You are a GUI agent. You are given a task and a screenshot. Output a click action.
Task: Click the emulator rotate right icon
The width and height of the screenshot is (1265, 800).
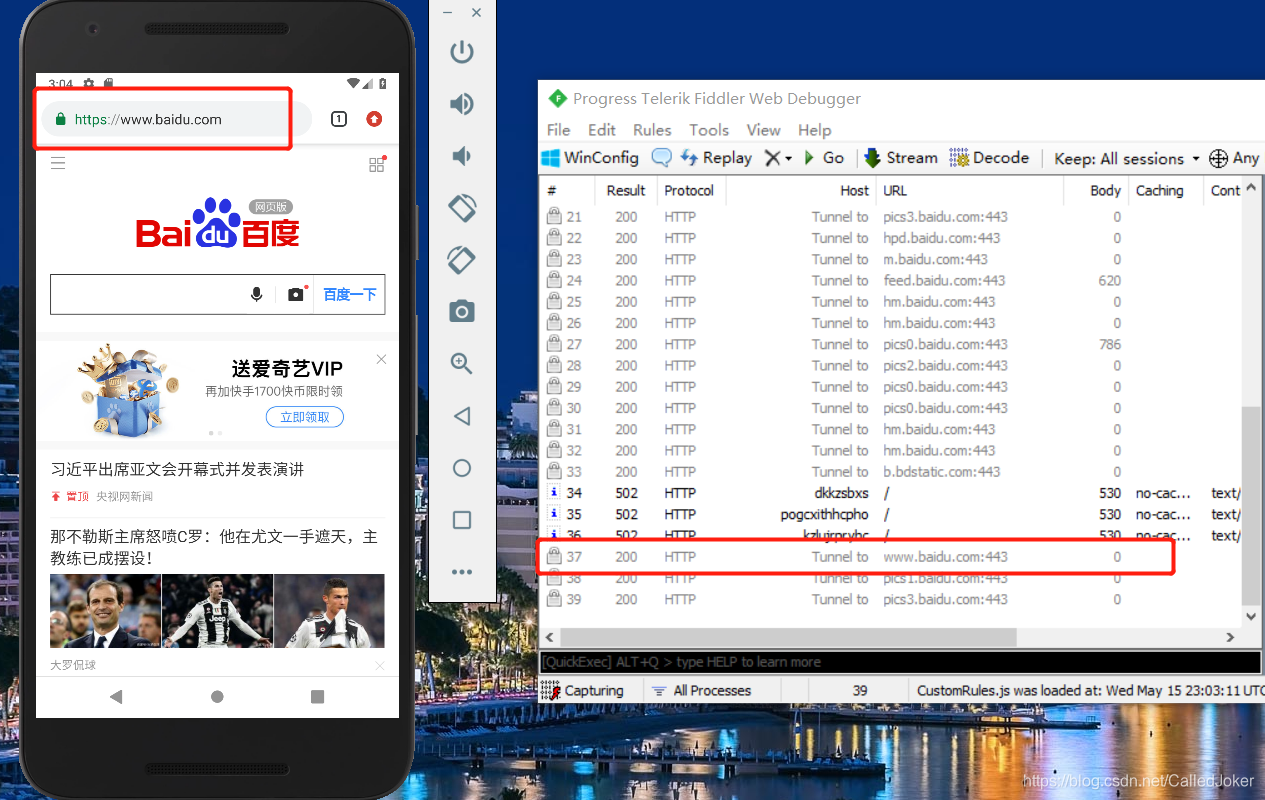click(x=462, y=260)
